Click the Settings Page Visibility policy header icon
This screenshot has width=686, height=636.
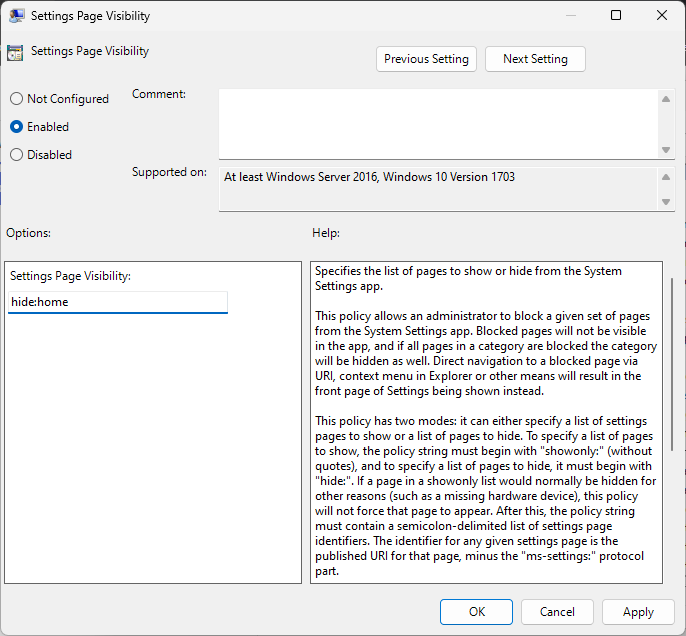(x=15, y=53)
